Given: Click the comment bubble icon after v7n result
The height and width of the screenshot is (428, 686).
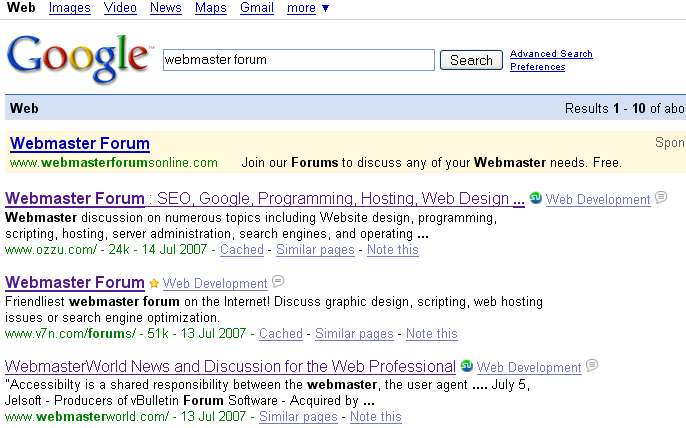Looking at the screenshot, I should pyautogui.click(x=278, y=281).
